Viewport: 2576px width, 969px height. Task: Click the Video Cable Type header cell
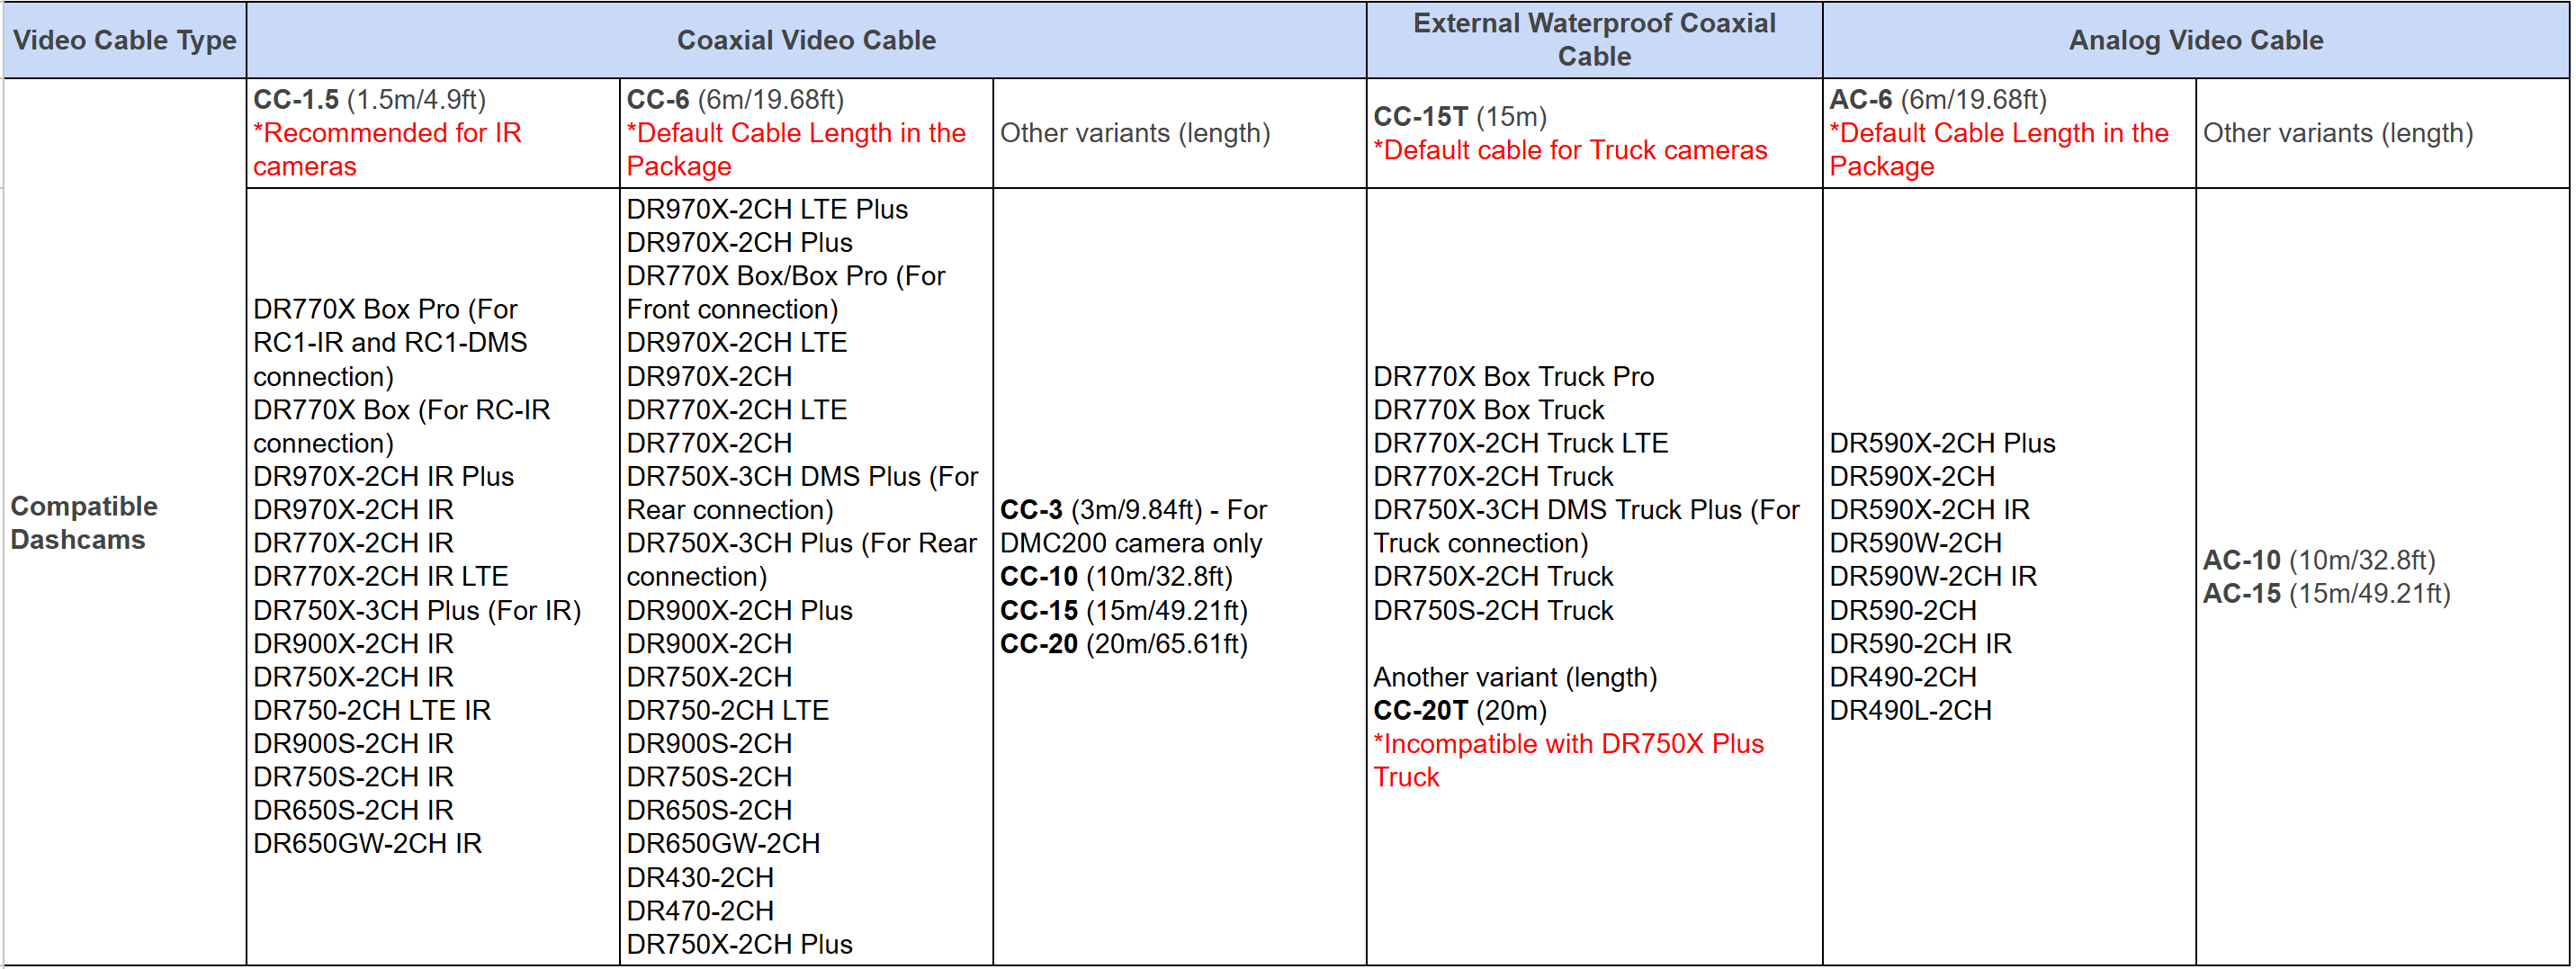(x=125, y=40)
